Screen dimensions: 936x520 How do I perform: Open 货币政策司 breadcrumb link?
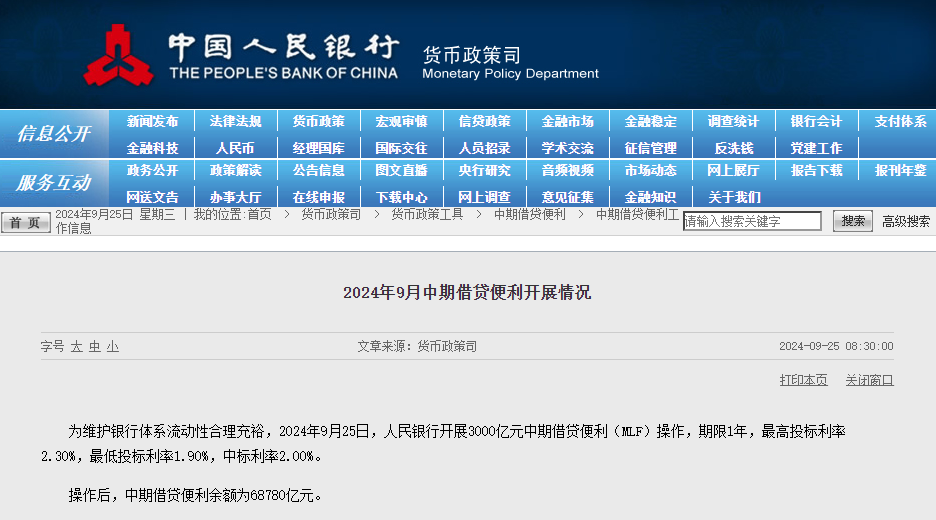point(331,214)
